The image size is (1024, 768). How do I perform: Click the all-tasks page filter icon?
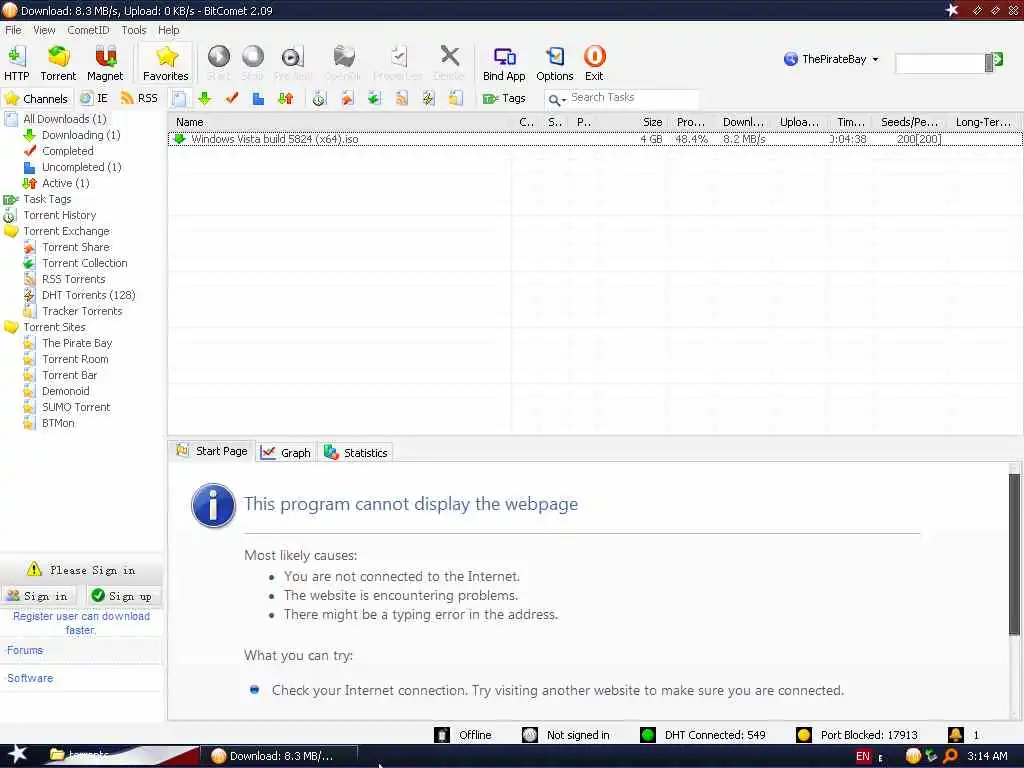click(179, 99)
